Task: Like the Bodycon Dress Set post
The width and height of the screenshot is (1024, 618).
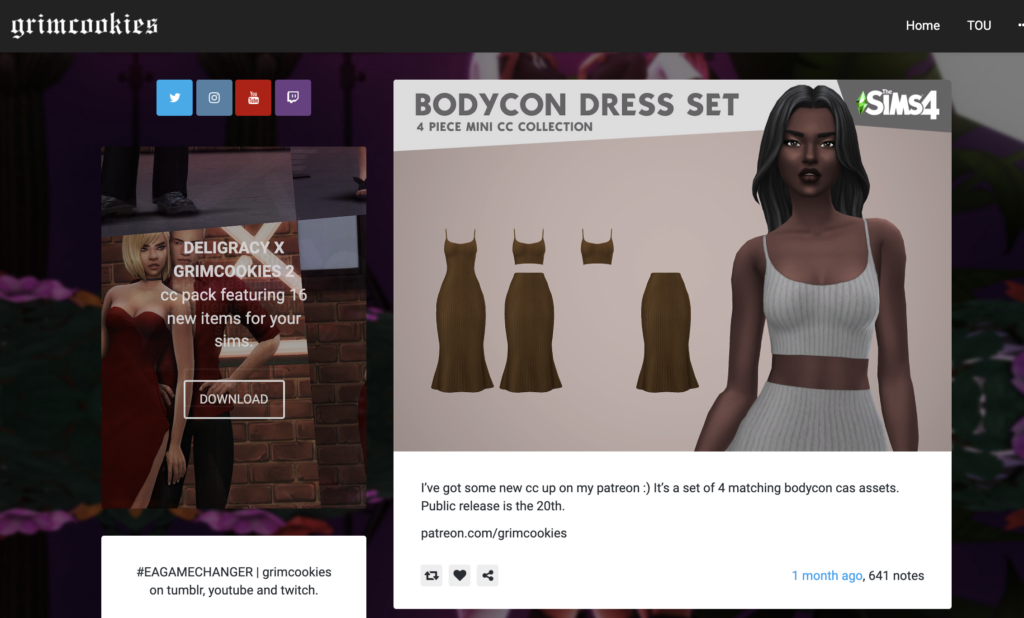Action: (460, 576)
